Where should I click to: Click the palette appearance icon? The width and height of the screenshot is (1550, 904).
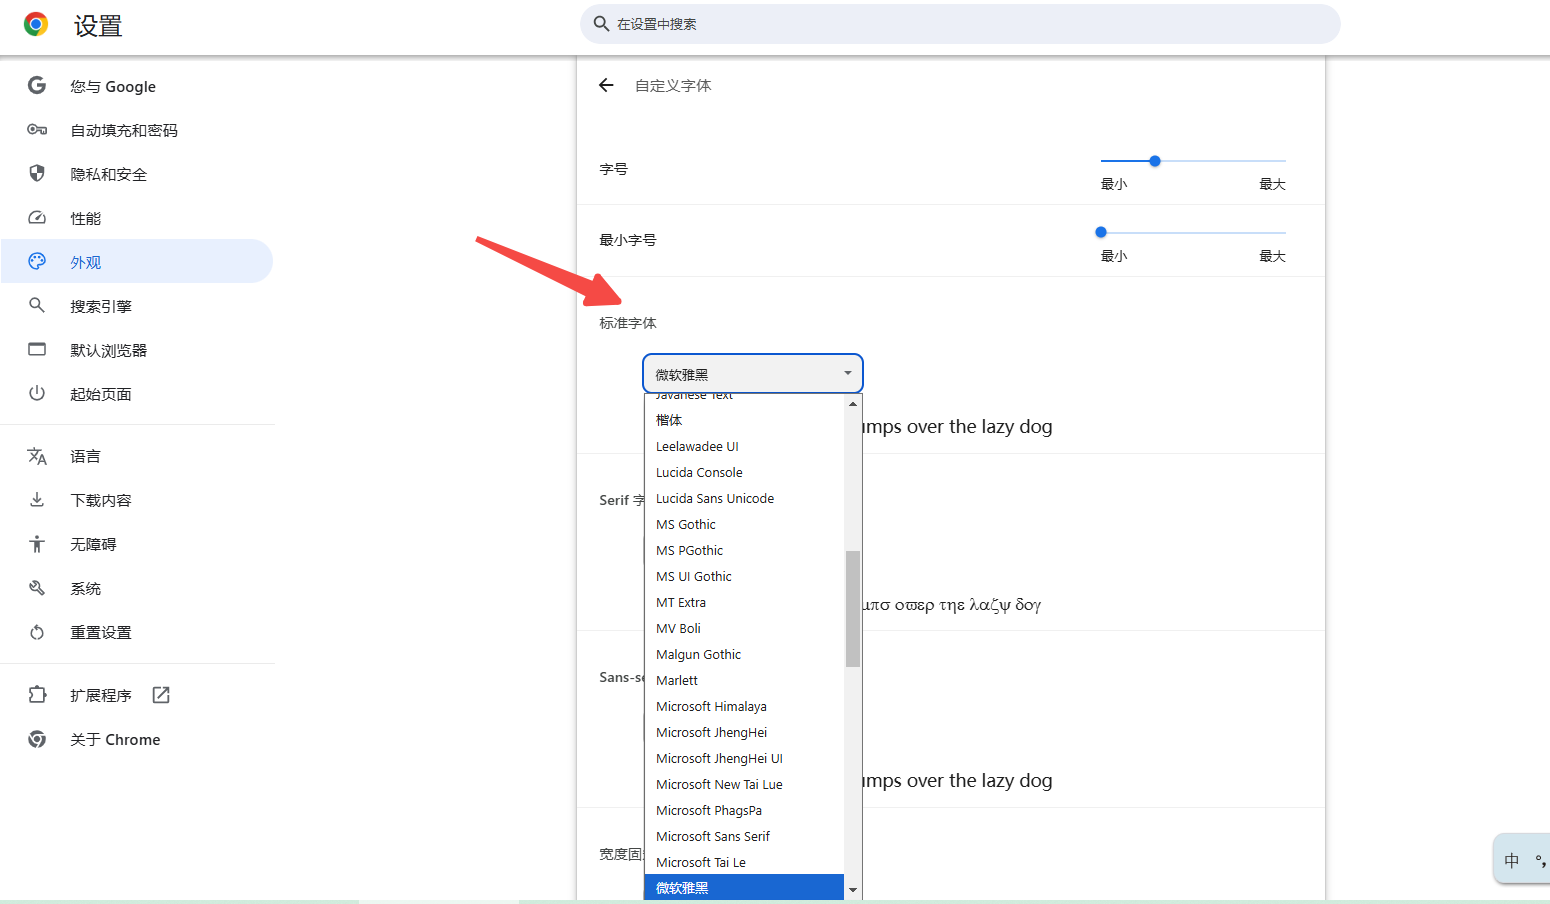(37, 261)
